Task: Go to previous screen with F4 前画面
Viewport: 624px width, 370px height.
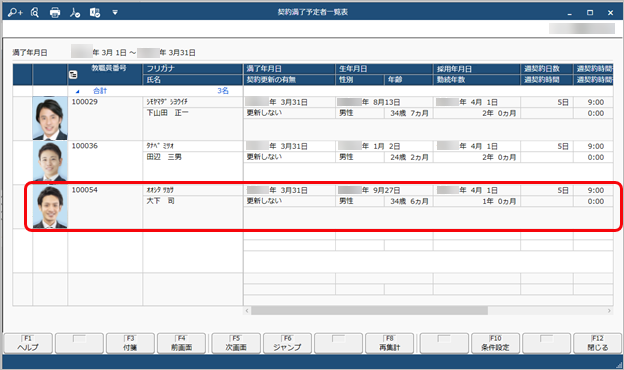Action: coord(181,343)
